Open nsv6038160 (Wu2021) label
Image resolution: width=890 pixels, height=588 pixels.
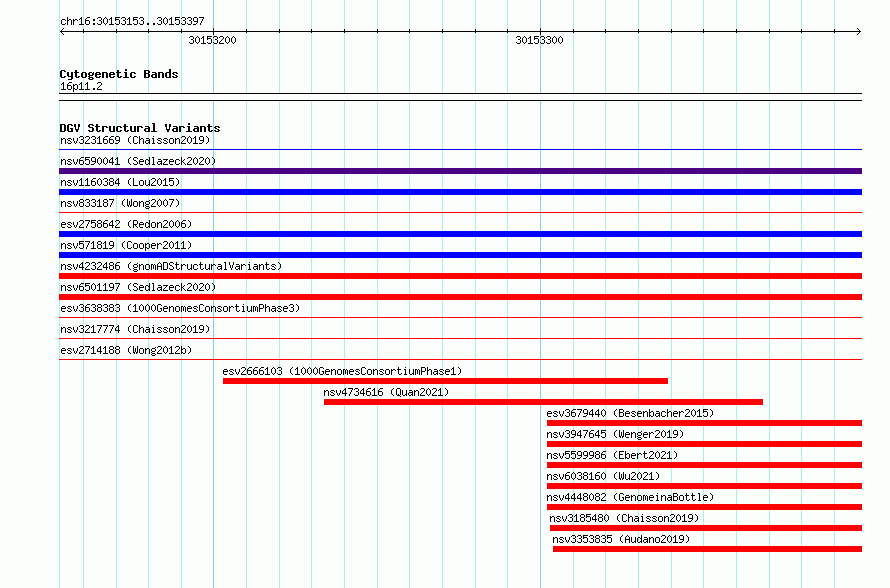point(603,476)
